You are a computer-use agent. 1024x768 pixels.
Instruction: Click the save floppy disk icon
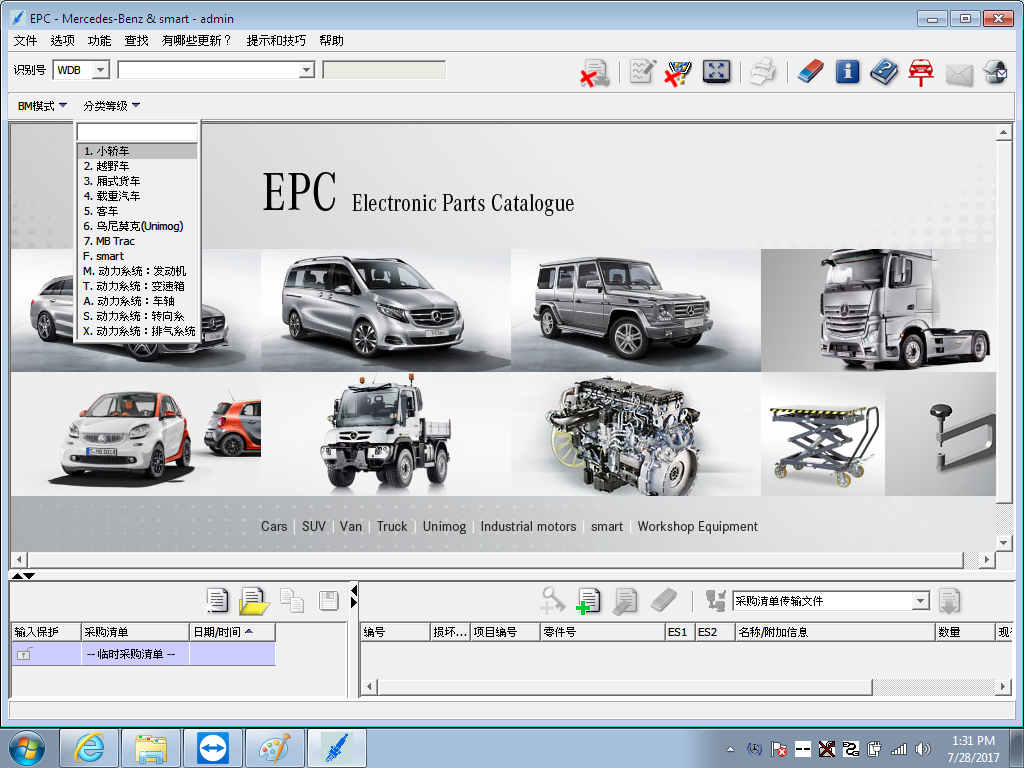pos(328,600)
